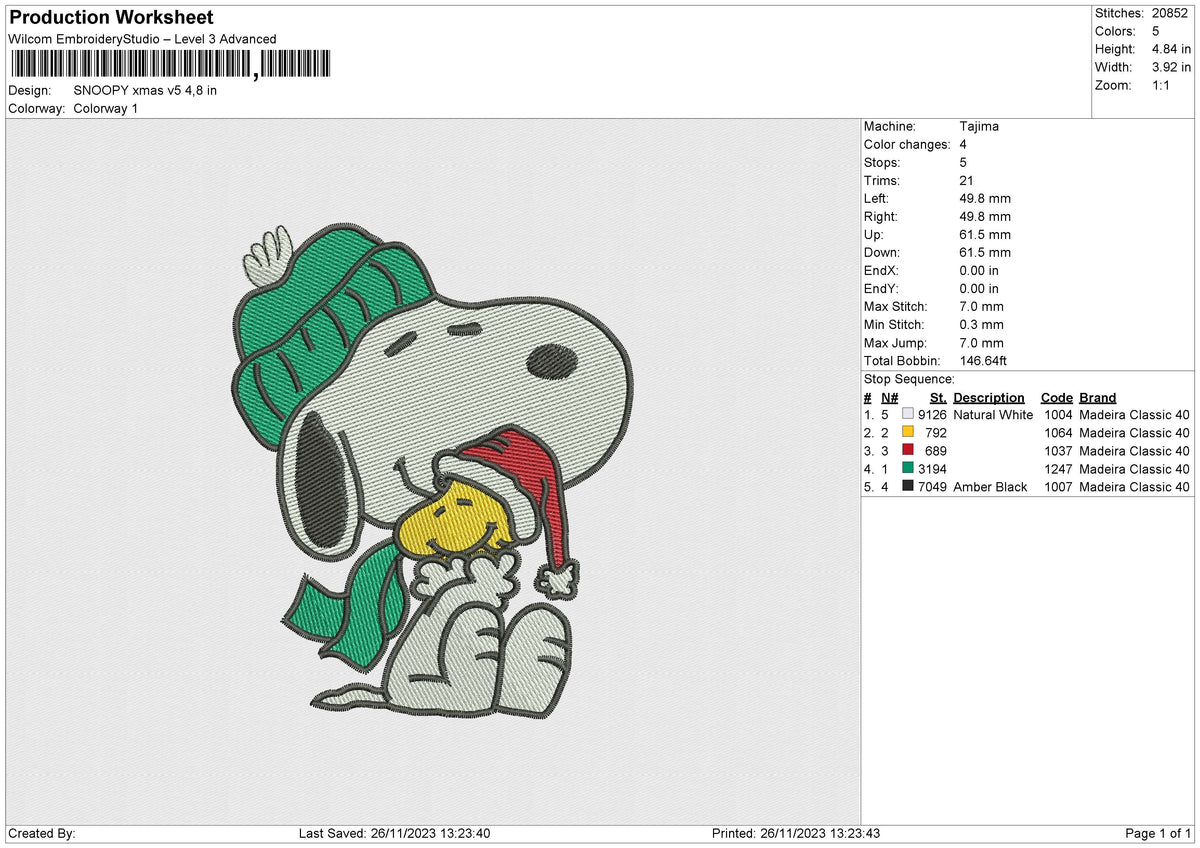This screenshot has width=1200, height=848.
Task: Select the Natural White description
Action: 993,415
